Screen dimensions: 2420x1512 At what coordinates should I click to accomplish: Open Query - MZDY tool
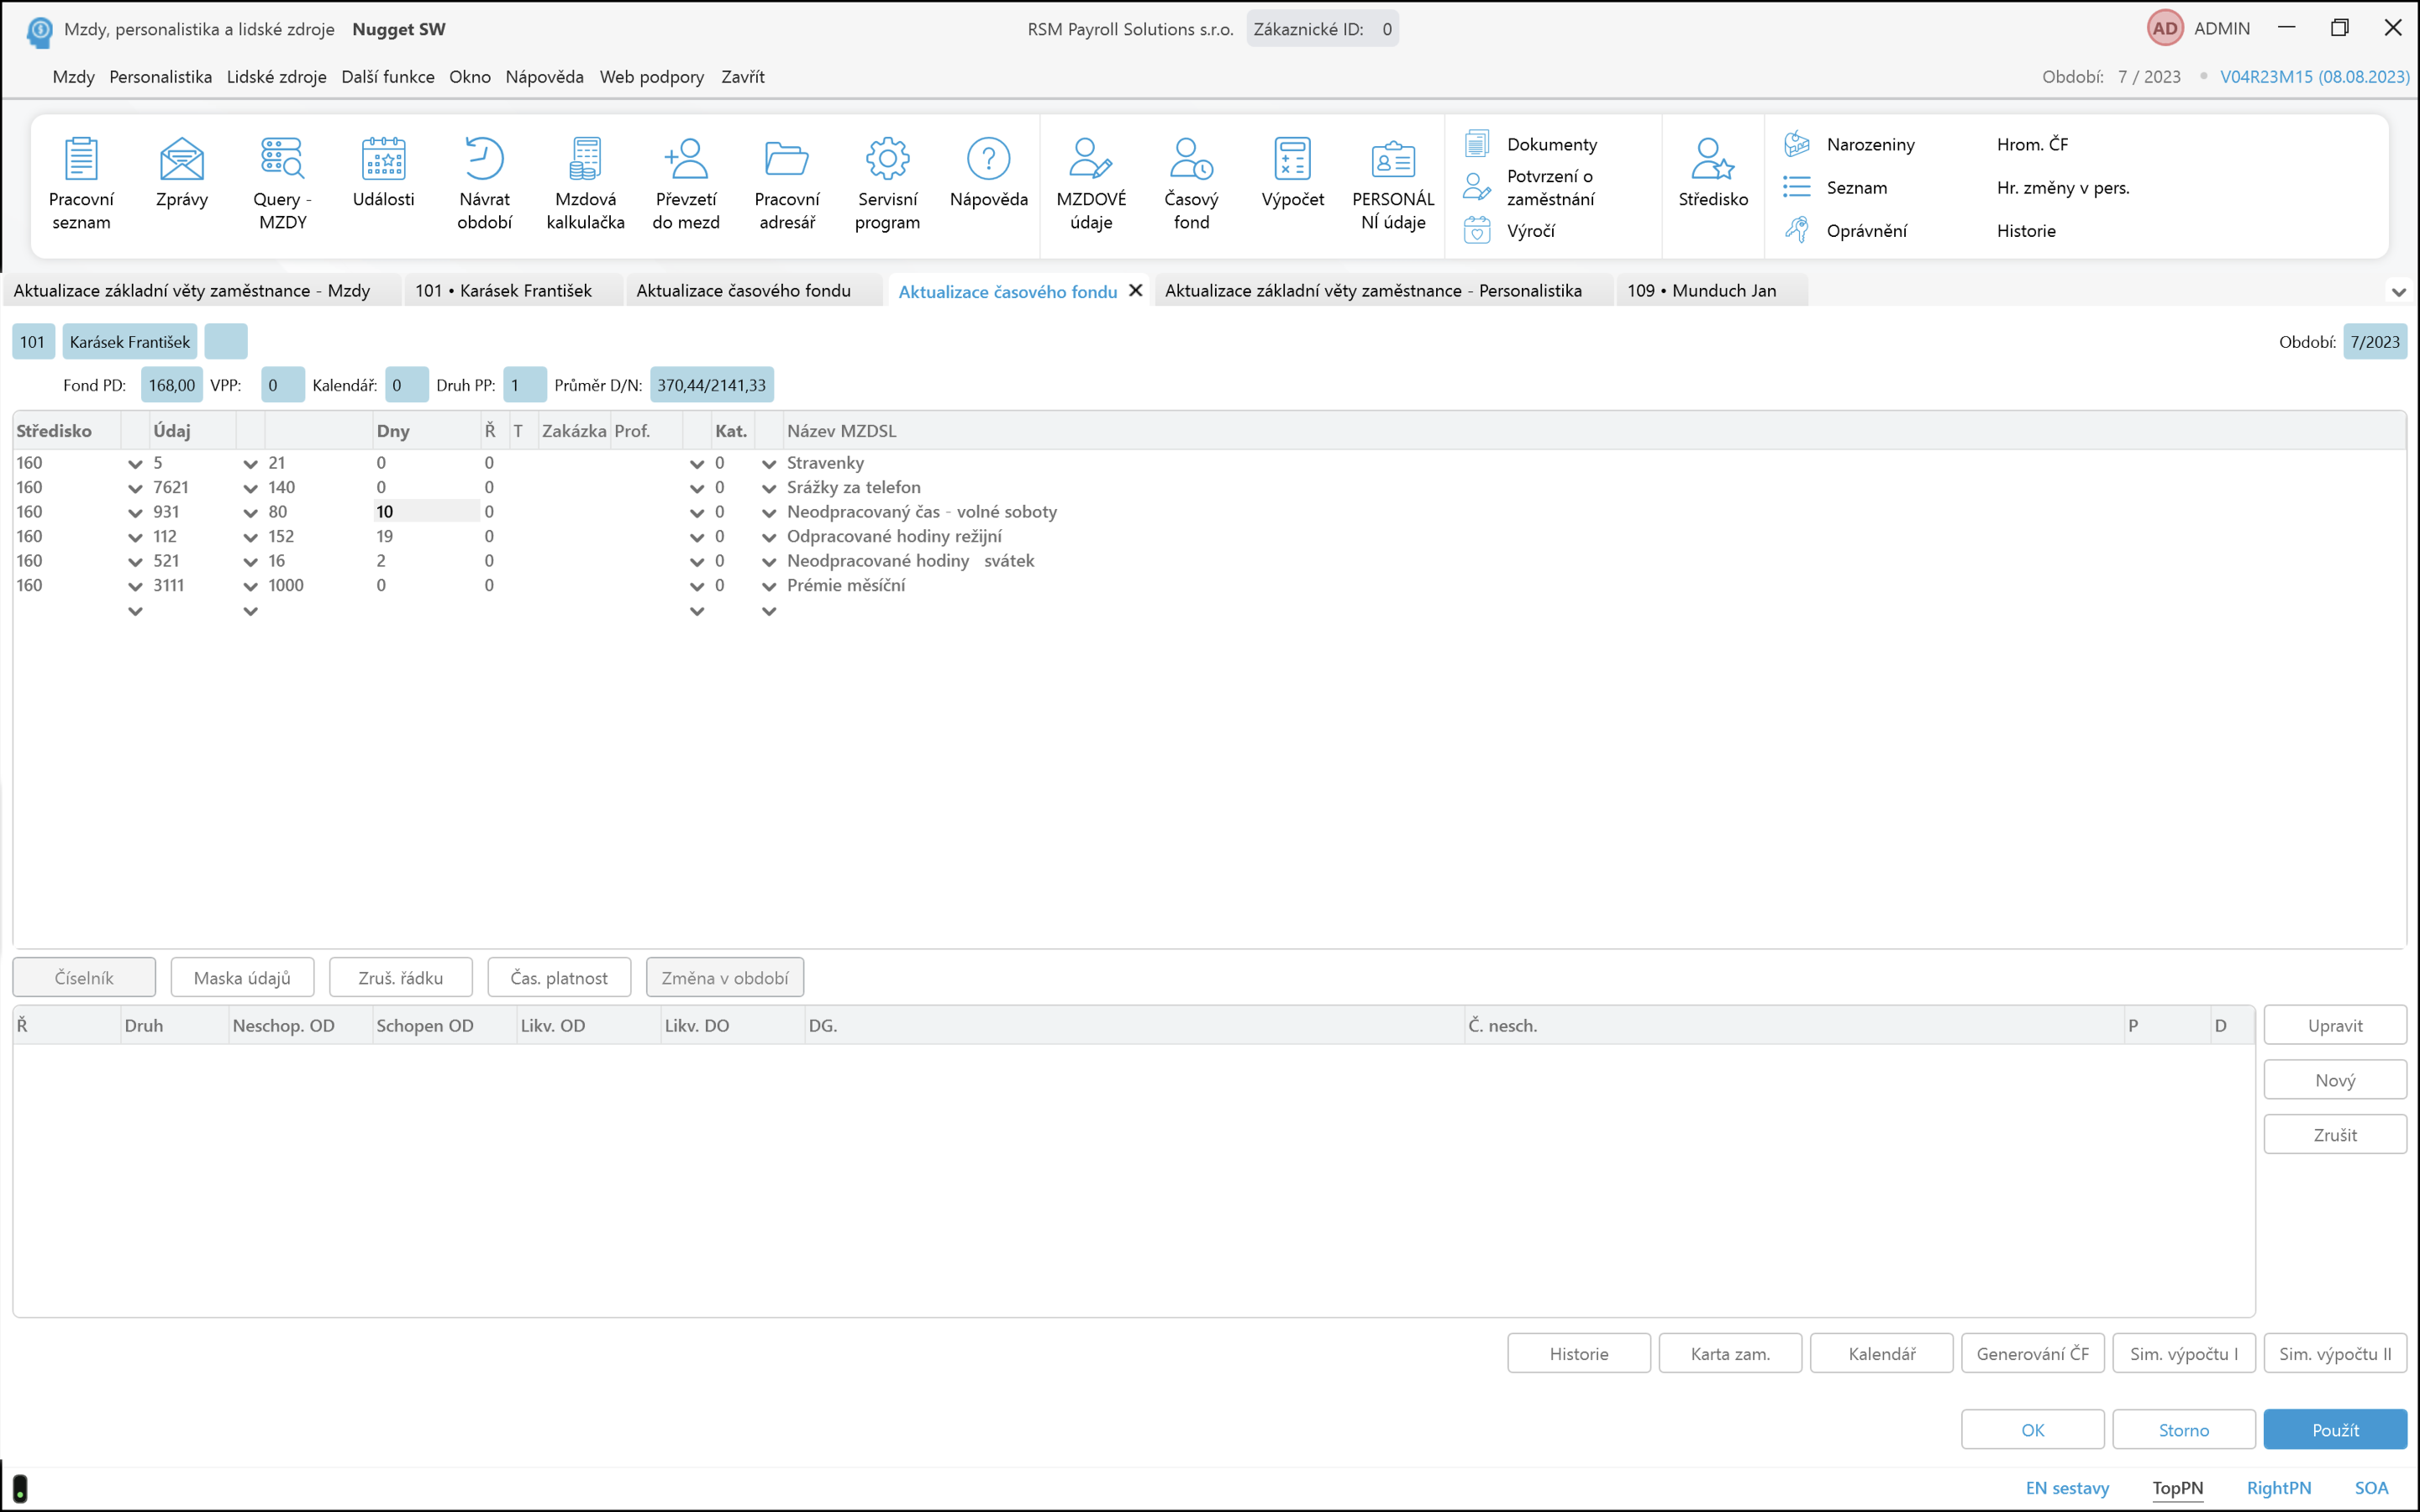point(282,160)
